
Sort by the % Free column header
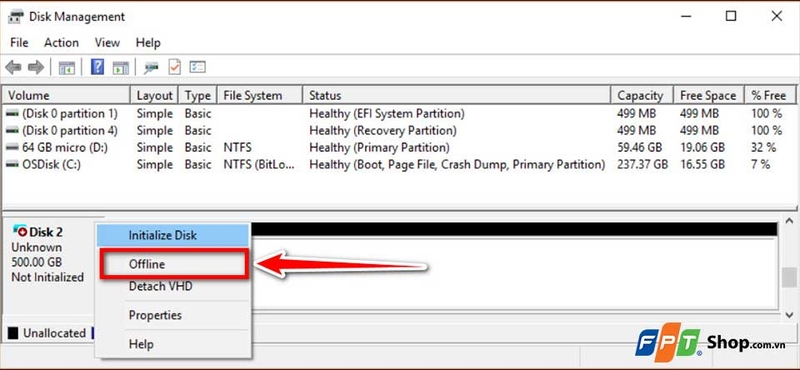click(771, 95)
